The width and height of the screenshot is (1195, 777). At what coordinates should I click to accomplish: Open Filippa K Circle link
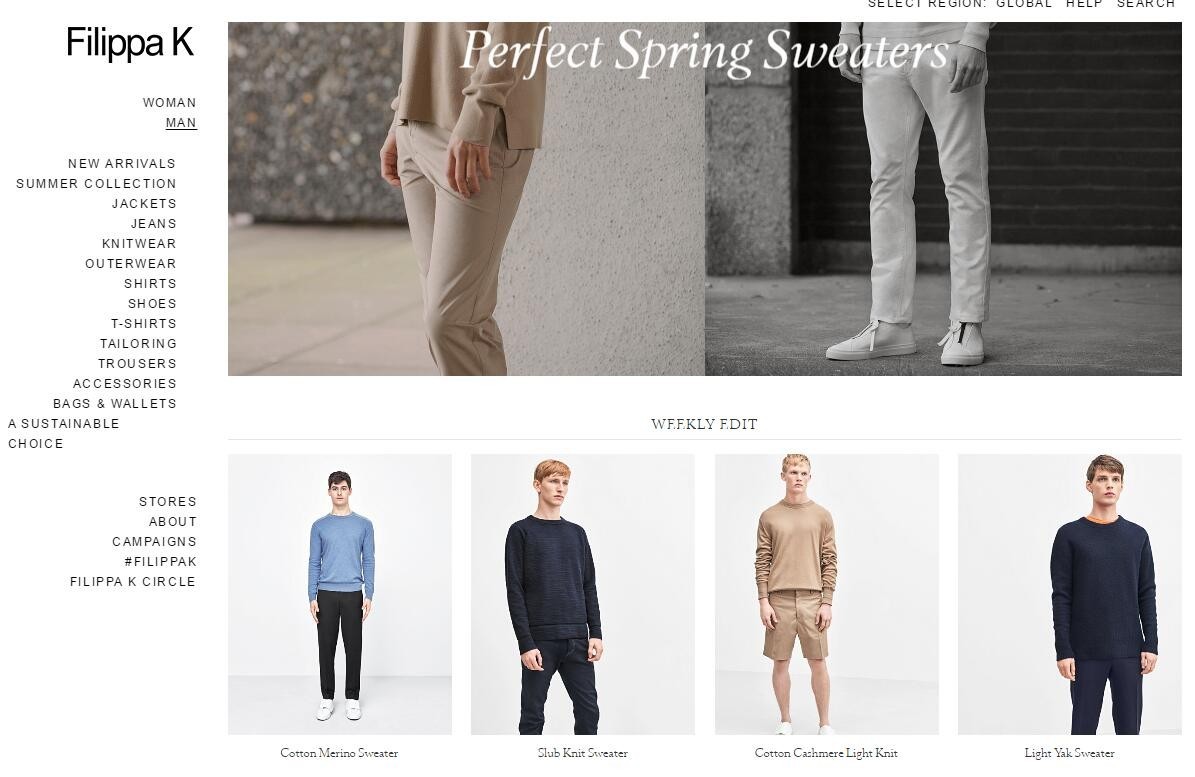[133, 582]
